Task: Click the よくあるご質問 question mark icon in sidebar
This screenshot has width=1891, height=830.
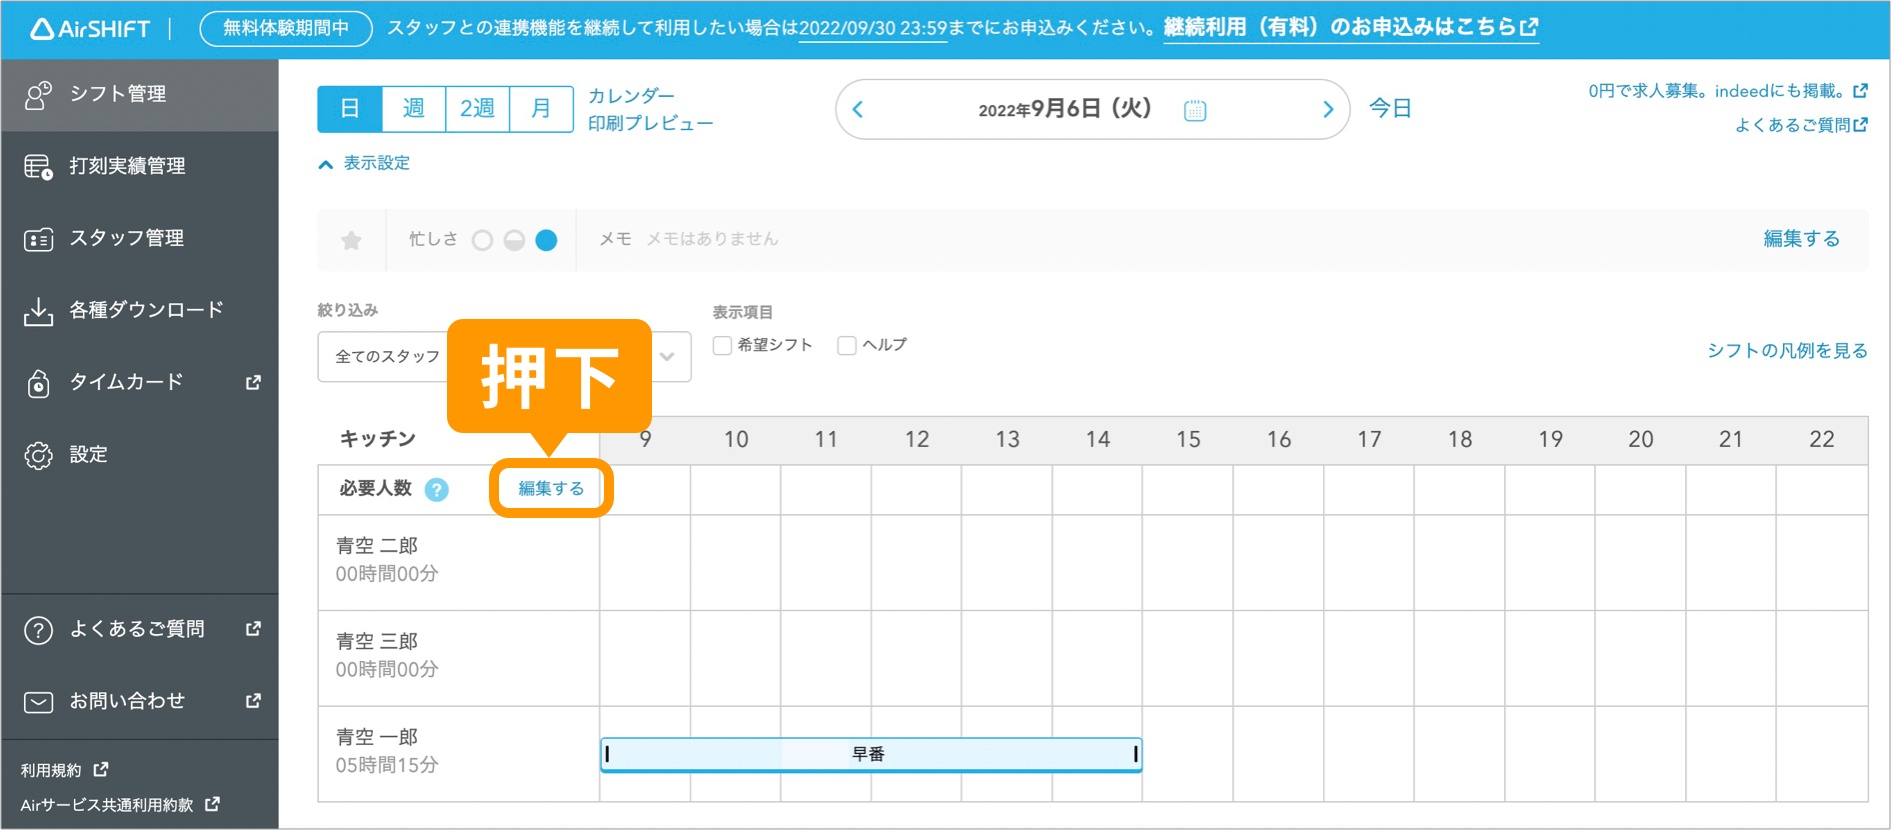Action: (x=38, y=630)
